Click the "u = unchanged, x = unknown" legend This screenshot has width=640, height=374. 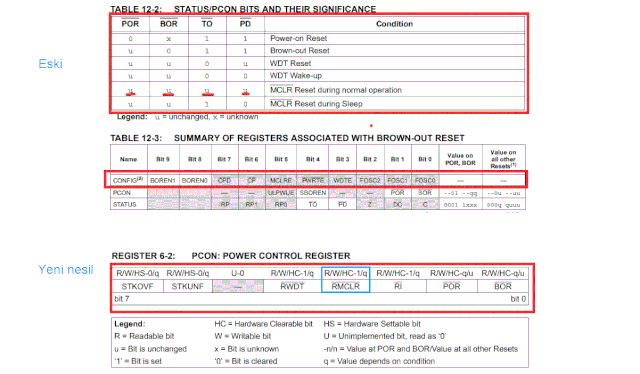coord(207,117)
